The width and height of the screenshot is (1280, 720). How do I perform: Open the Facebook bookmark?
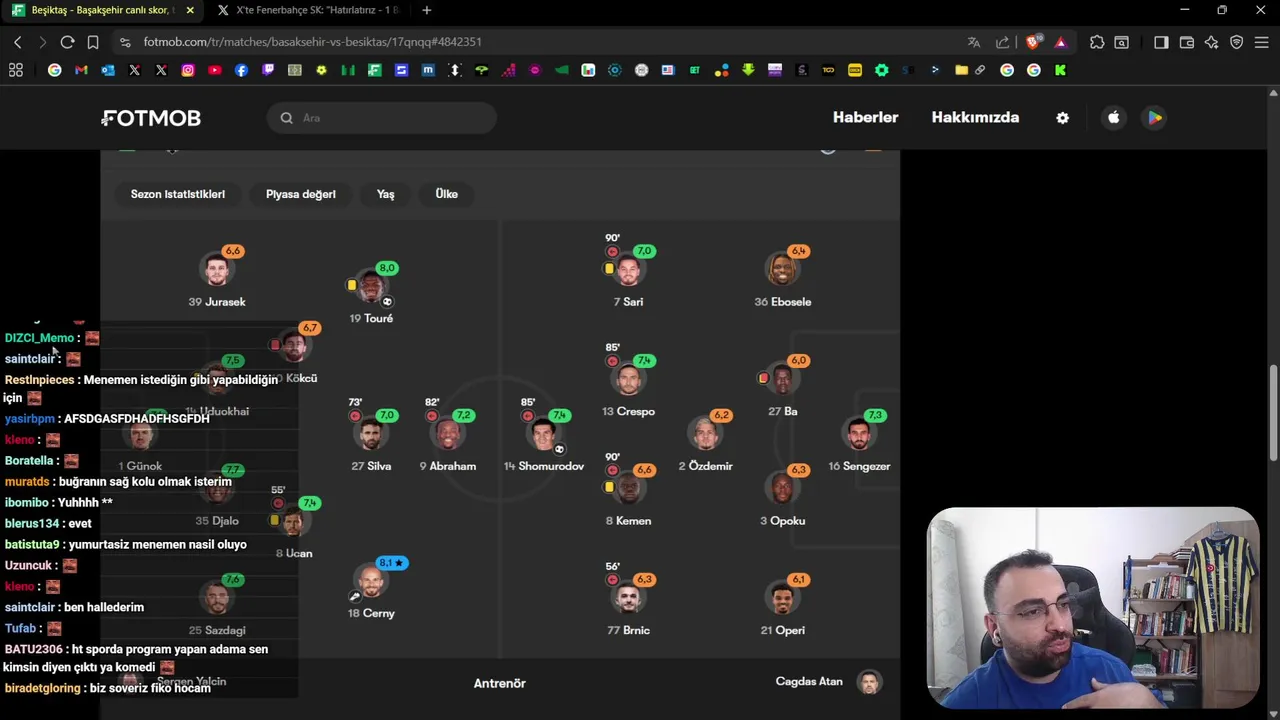241,70
